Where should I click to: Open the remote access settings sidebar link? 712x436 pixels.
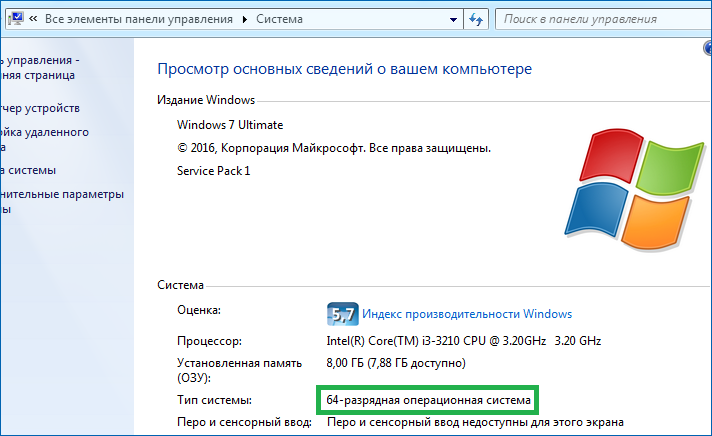44,139
